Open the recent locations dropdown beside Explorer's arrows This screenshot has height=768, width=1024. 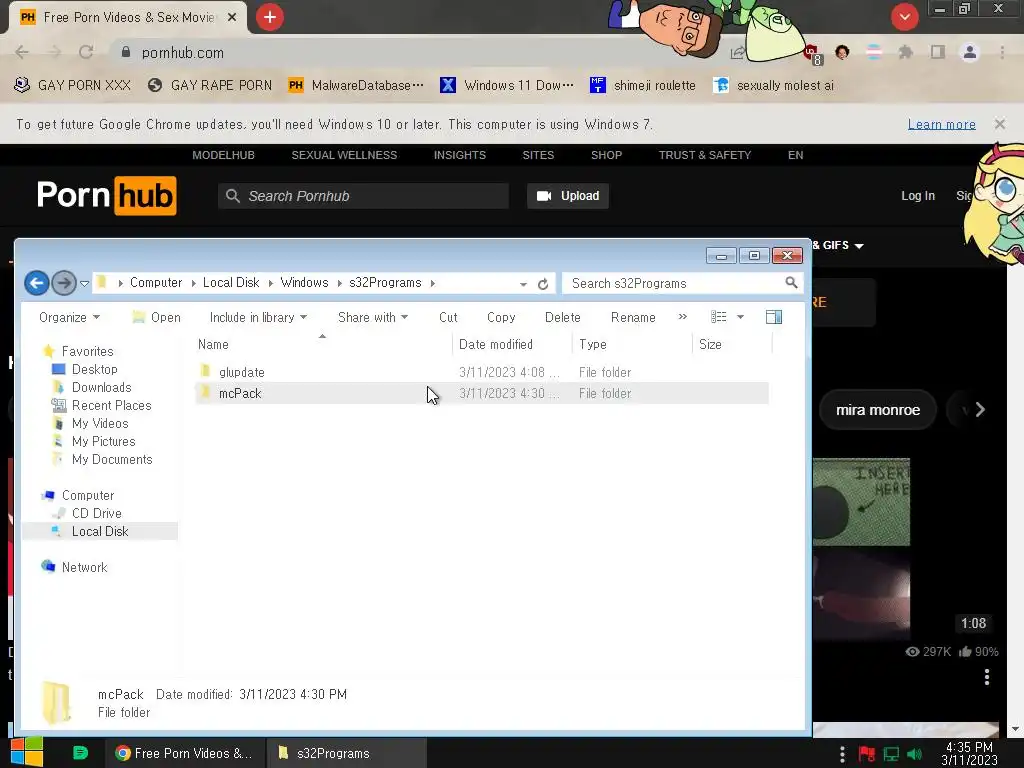(x=84, y=283)
